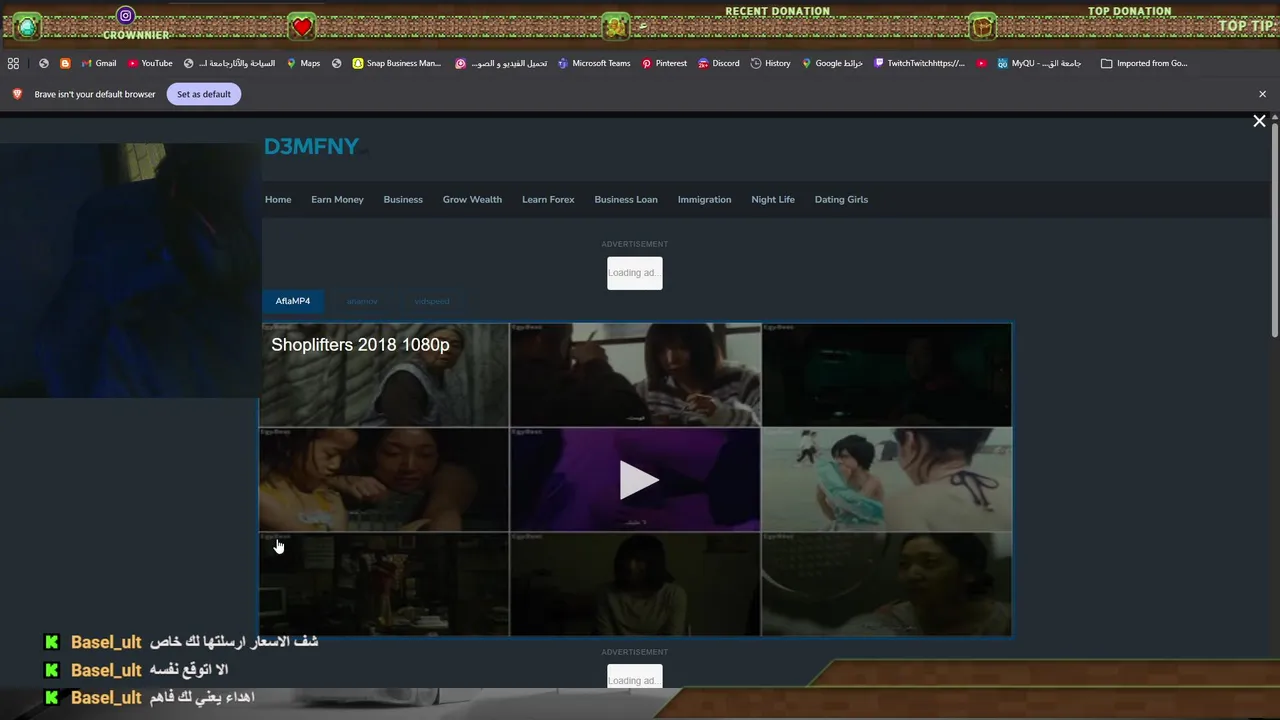Screen dimensions: 1280x720
Task: Select the AflaMP4 server tab
Action: (293, 301)
